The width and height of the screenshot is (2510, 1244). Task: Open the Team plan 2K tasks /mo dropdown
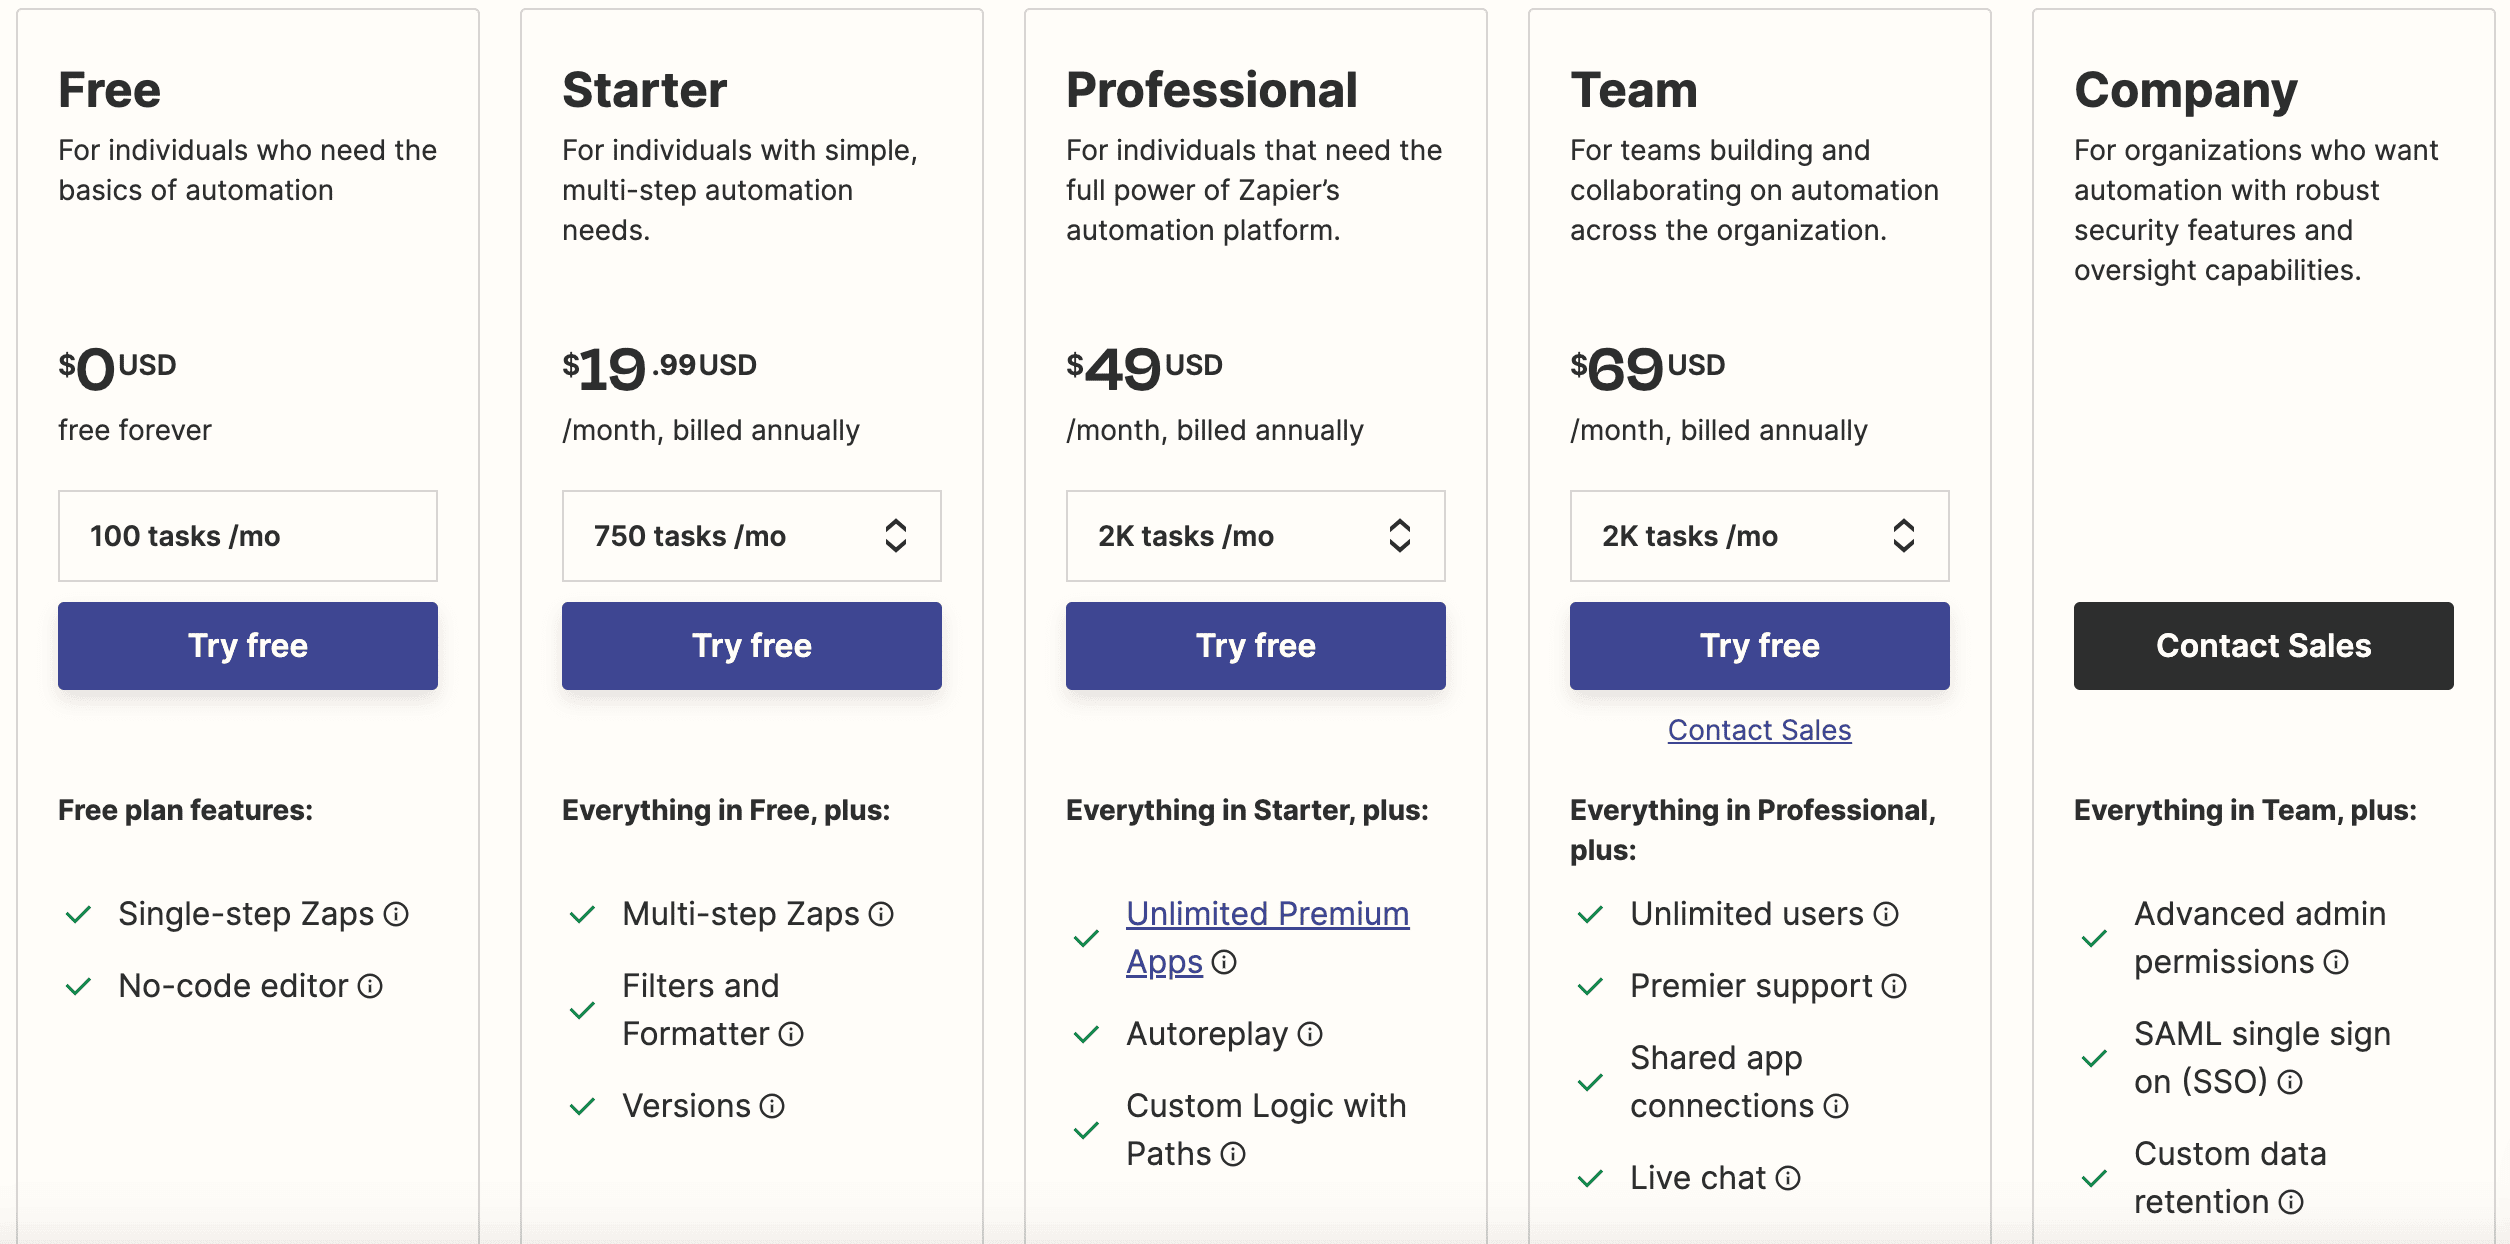tap(1760, 536)
